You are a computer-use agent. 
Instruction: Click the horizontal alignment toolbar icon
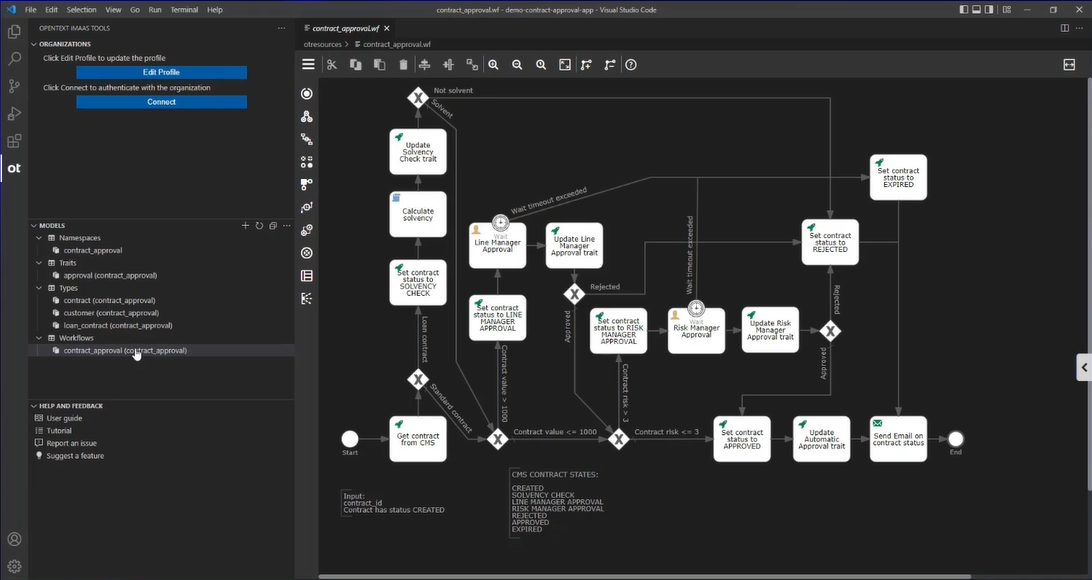(424, 65)
